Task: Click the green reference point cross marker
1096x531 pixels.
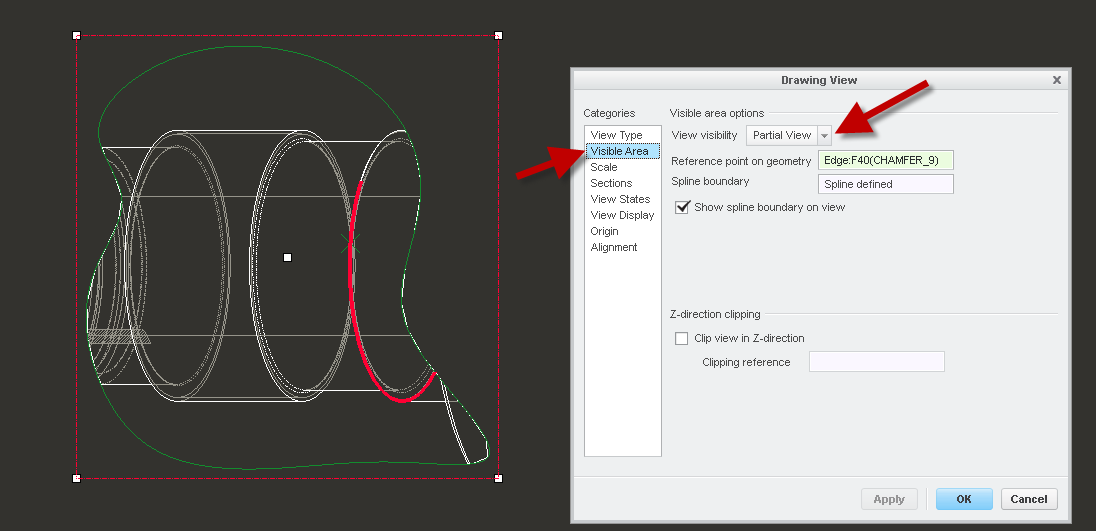Action: point(350,243)
